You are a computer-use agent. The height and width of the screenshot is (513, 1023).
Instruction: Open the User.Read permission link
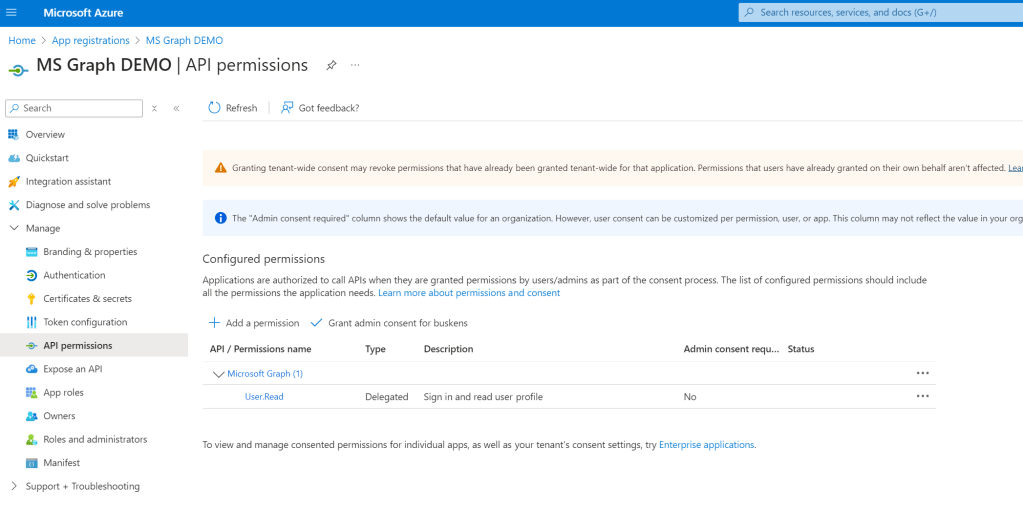point(264,397)
